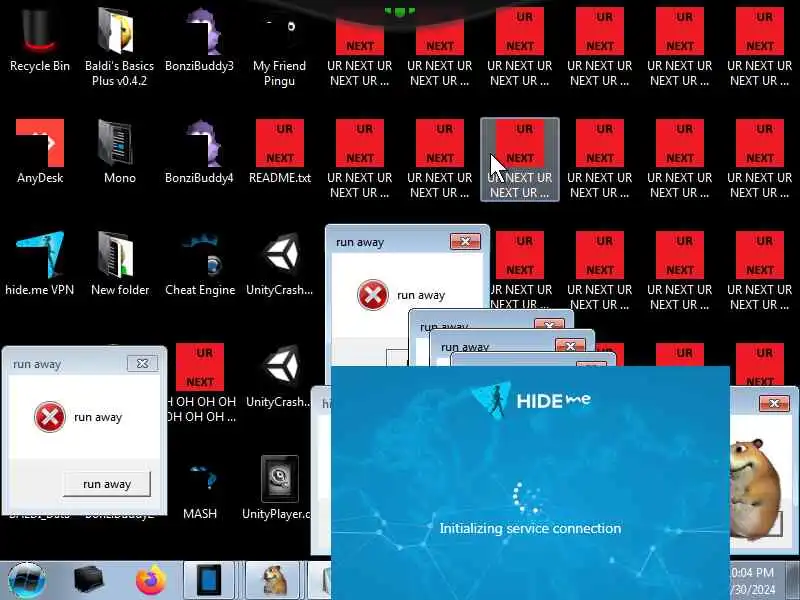Click the run away button in left dialog
The height and width of the screenshot is (600, 800).
point(107,484)
